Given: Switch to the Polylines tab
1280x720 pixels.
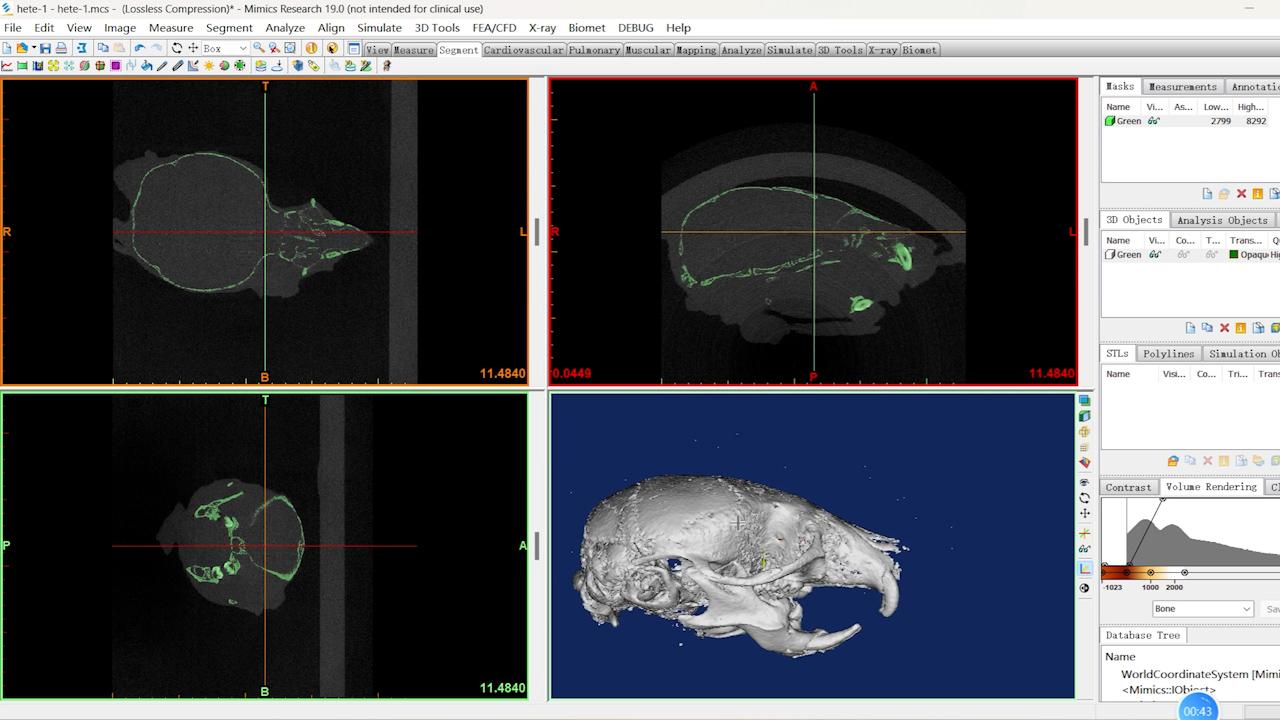Looking at the screenshot, I should [1168, 354].
